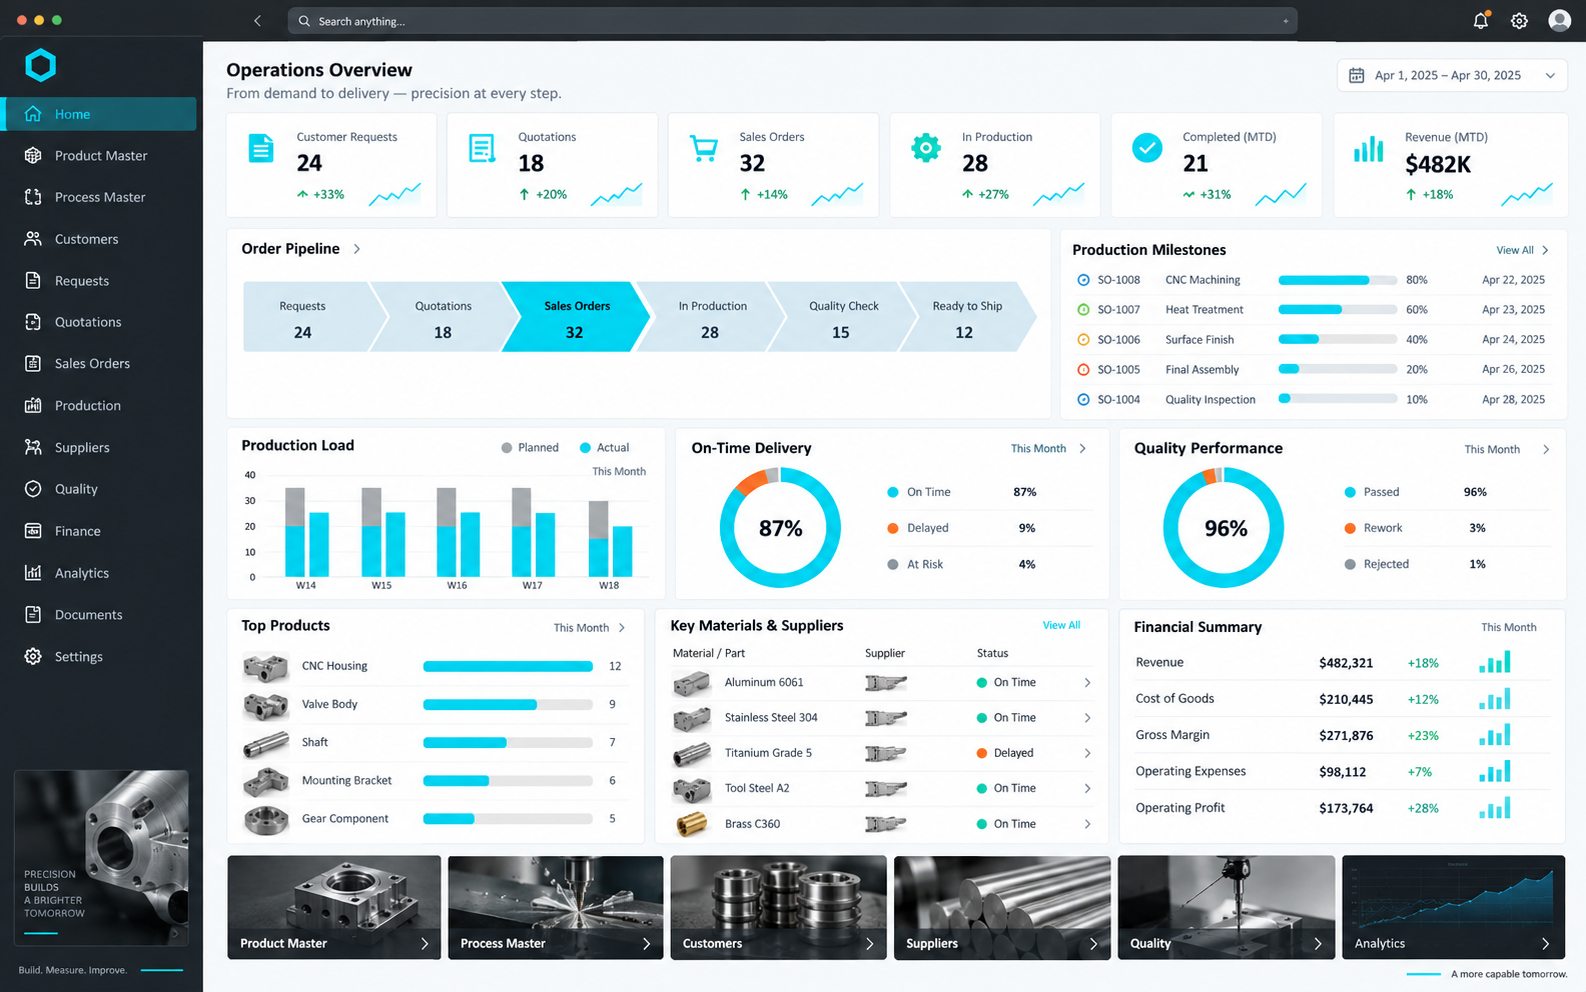Click the Brass C360 material image
The image size is (1586, 992).
[x=692, y=824]
